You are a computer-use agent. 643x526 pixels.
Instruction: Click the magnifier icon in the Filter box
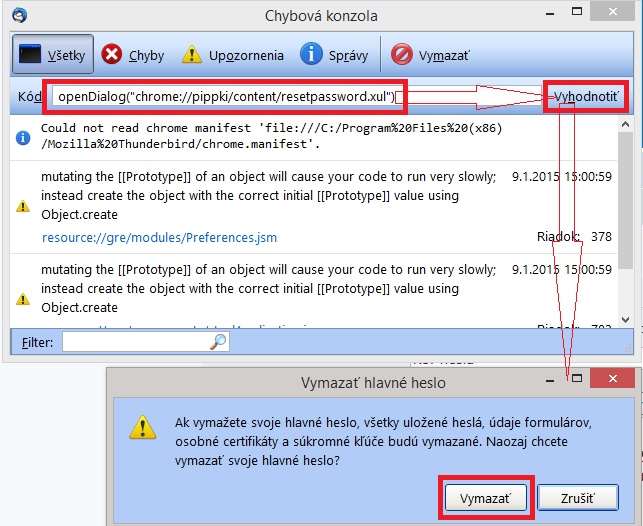click(218, 342)
